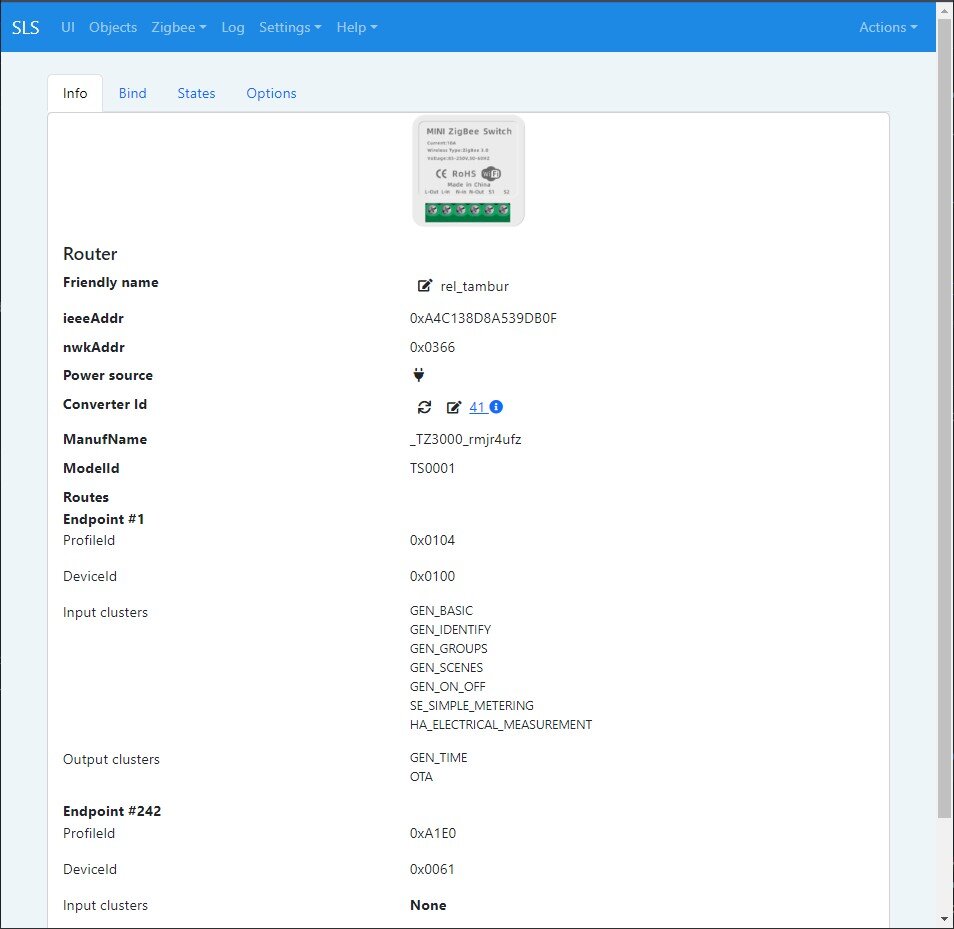Expand the Zigbee dropdown menu
The image size is (954, 929).
coord(179,27)
